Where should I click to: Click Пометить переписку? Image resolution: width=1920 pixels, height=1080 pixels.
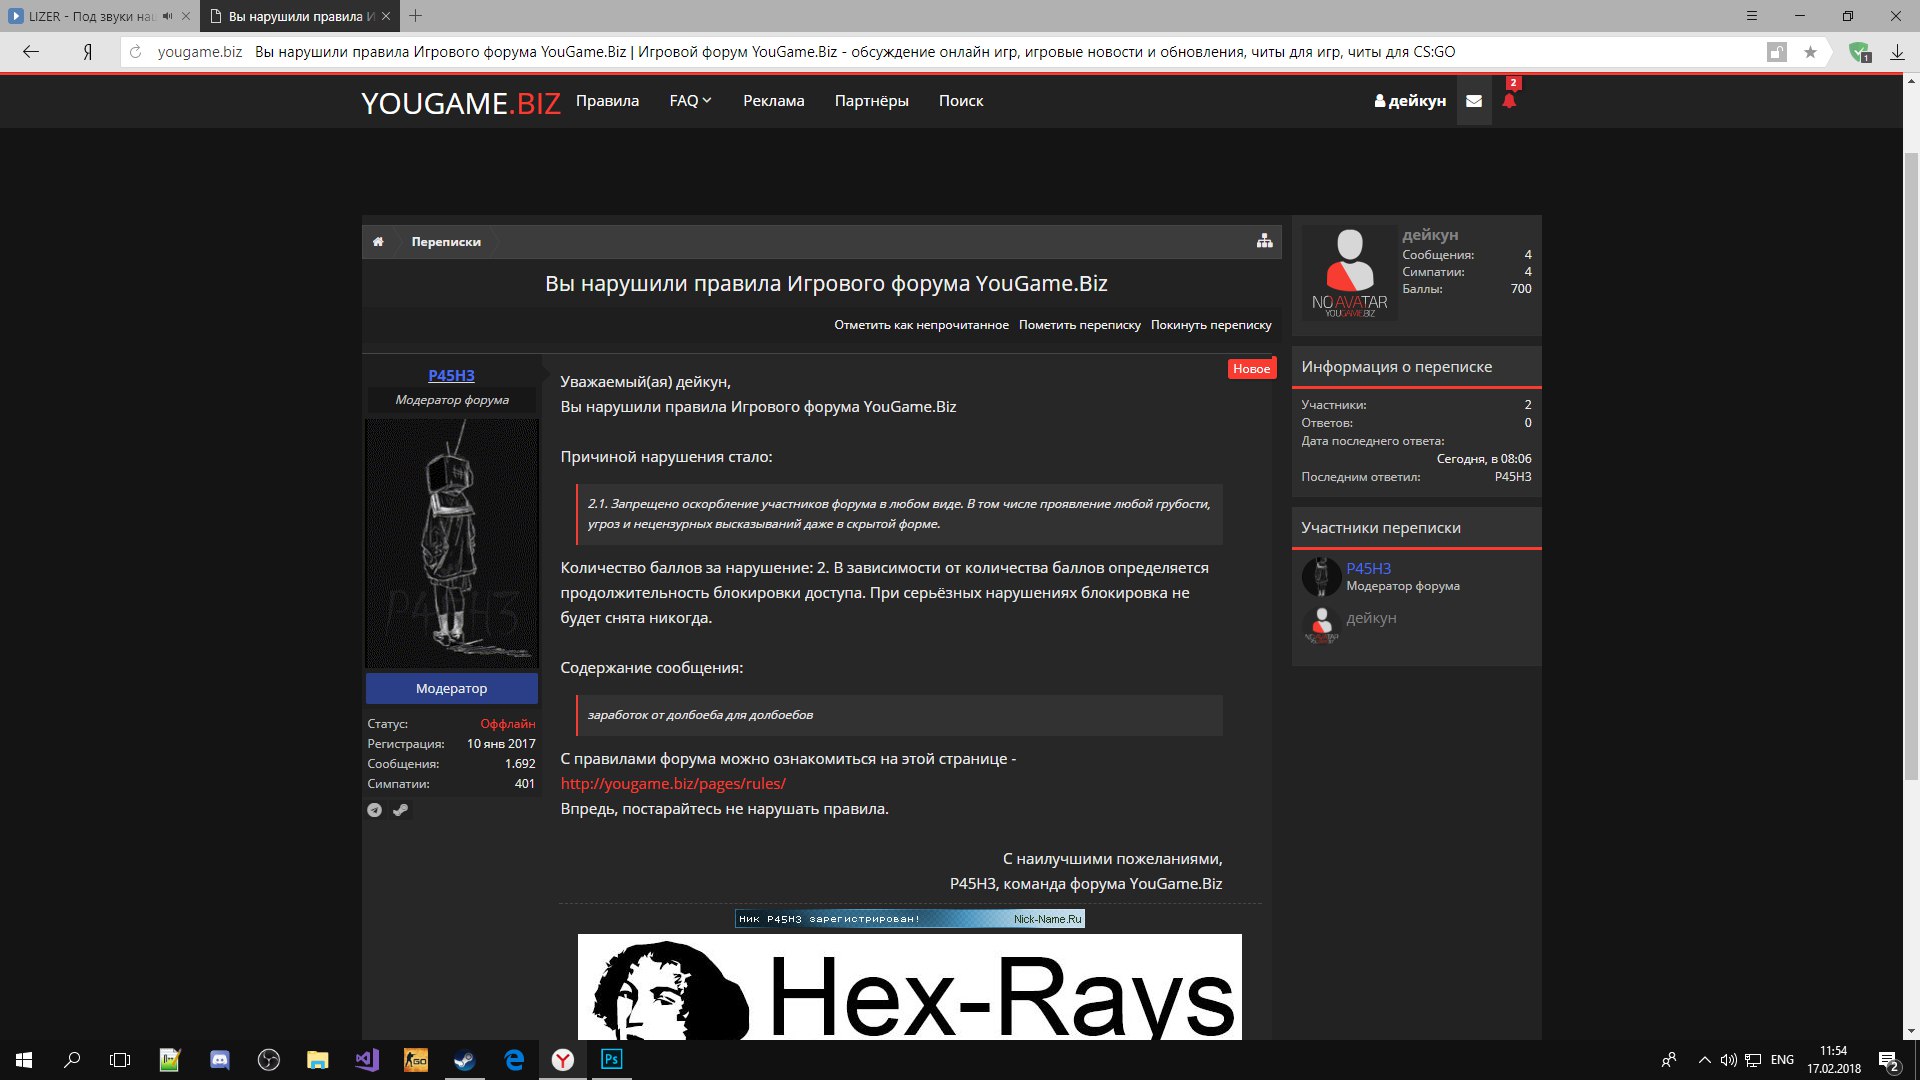click(x=1079, y=325)
